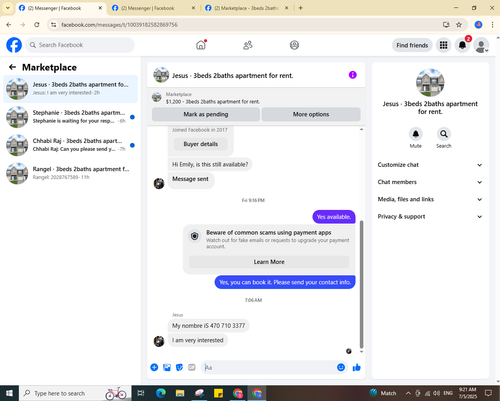Open the Friends icon in top navigation

point(248,45)
